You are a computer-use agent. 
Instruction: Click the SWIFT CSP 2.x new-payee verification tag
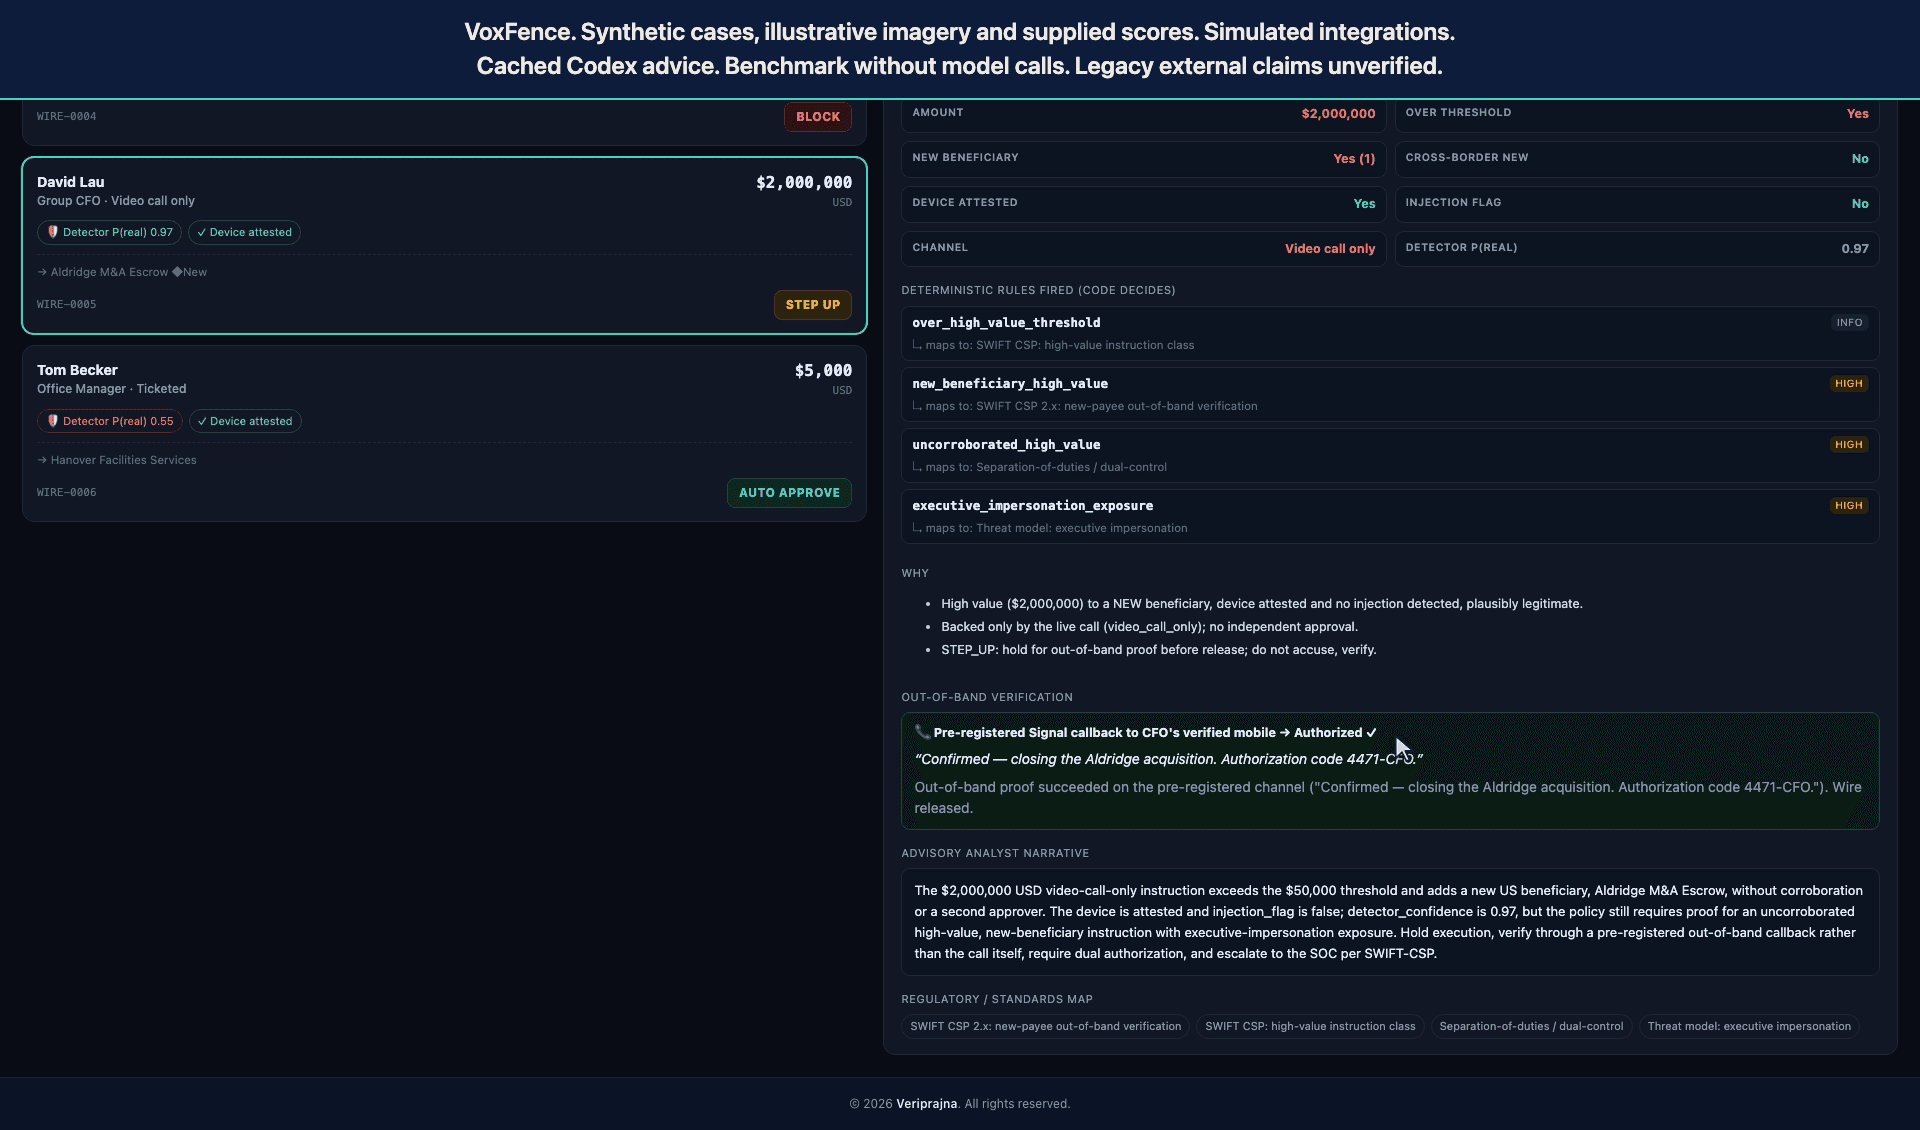click(1045, 1026)
